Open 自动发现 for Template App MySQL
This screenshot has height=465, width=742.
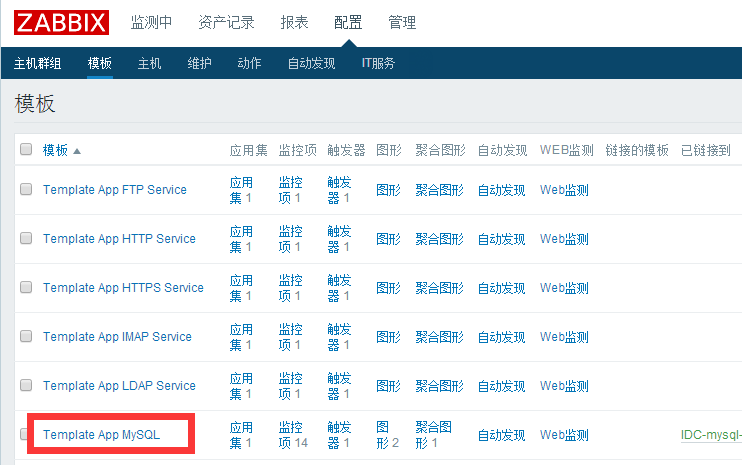502,435
